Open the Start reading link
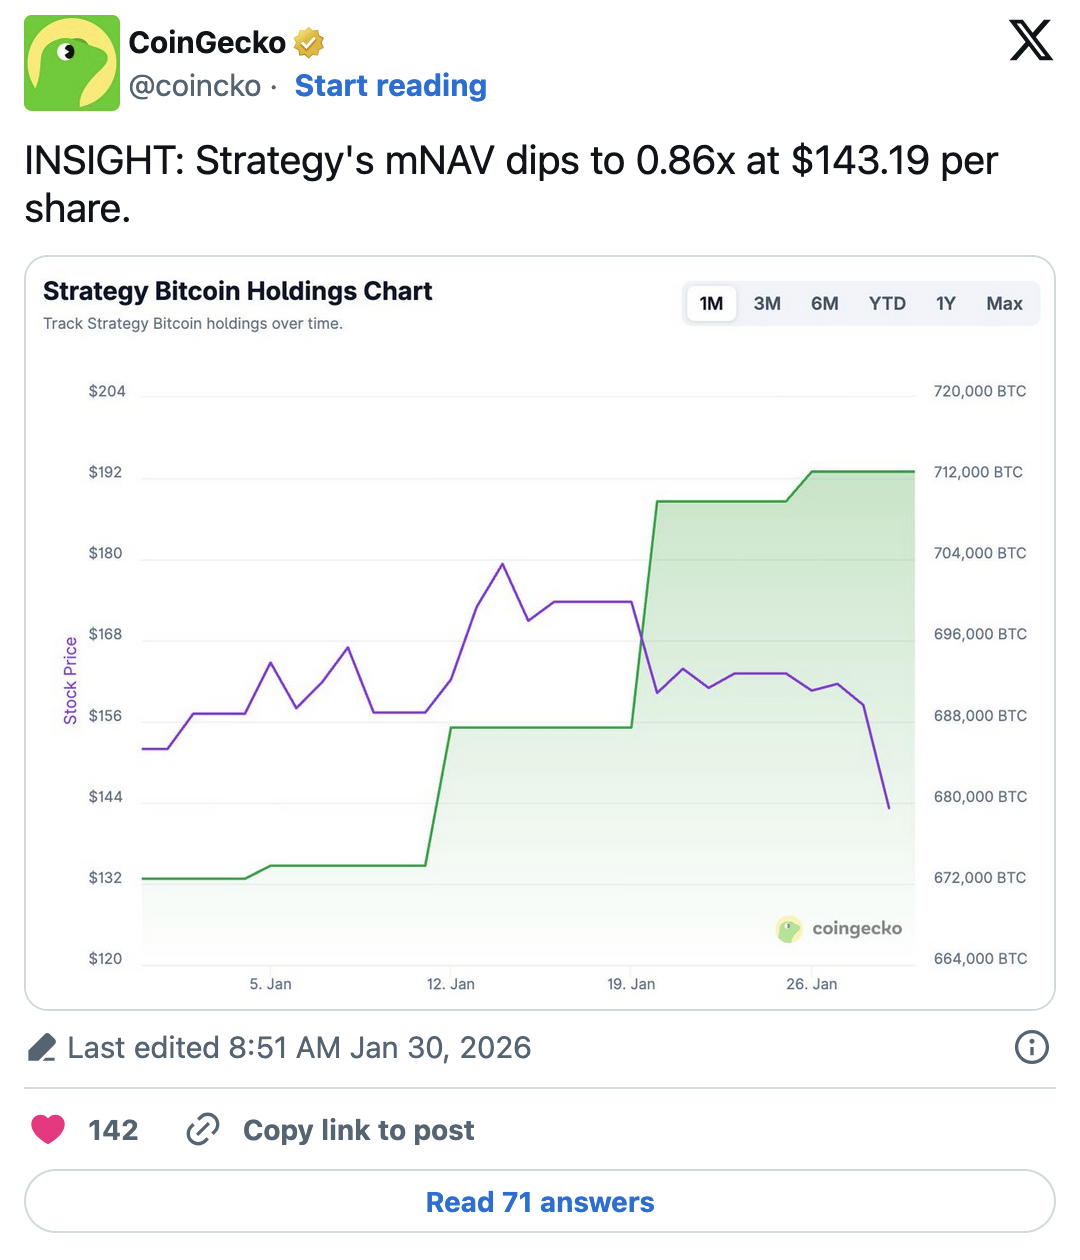1080x1260 pixels. click(390, 86)
